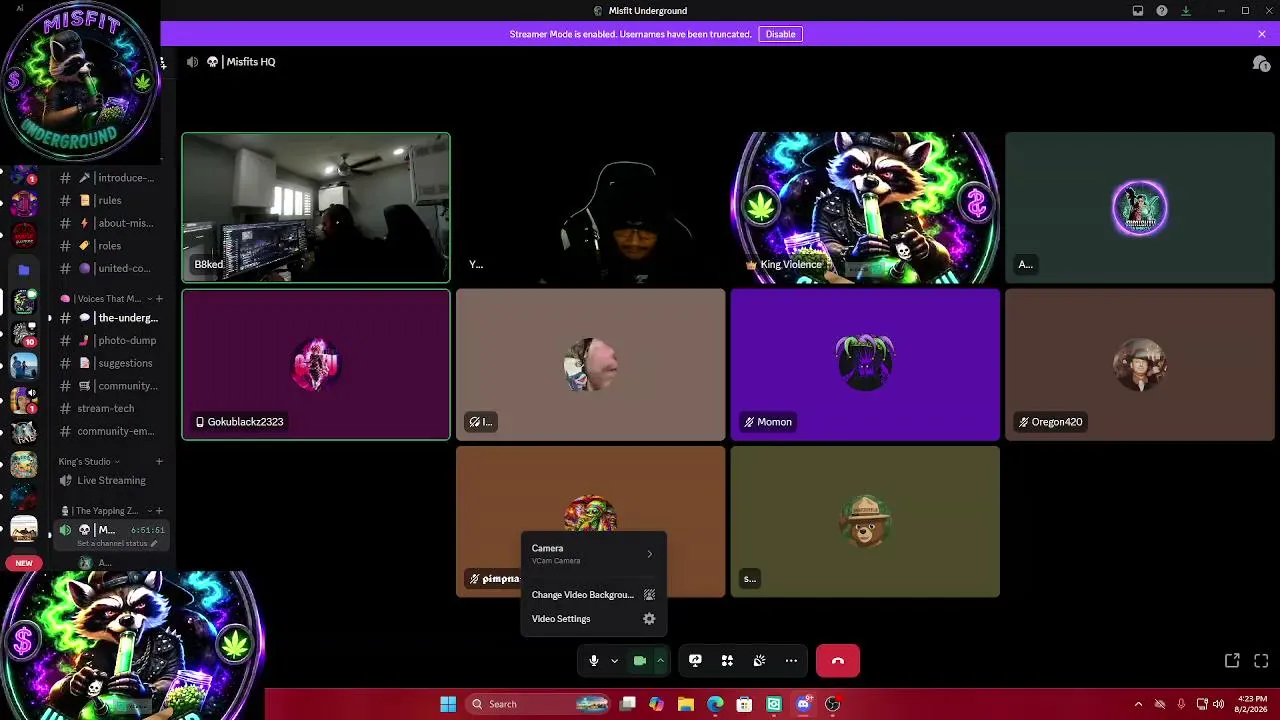This screenshot has height=720, width=1280.
Task: Click the NEW badge in server list
Action: 24,563
